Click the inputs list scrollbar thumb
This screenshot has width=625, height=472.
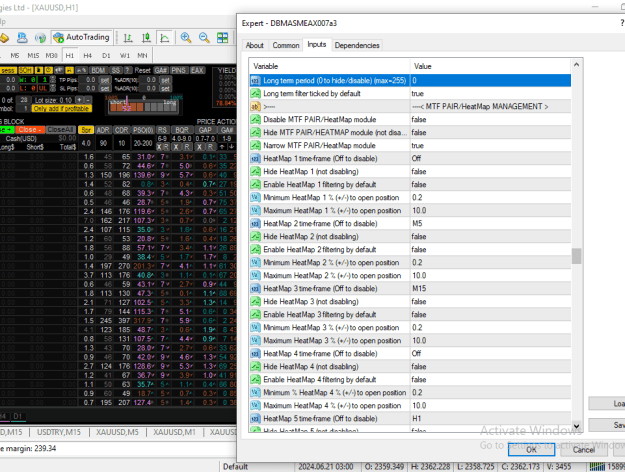[576, 256]
